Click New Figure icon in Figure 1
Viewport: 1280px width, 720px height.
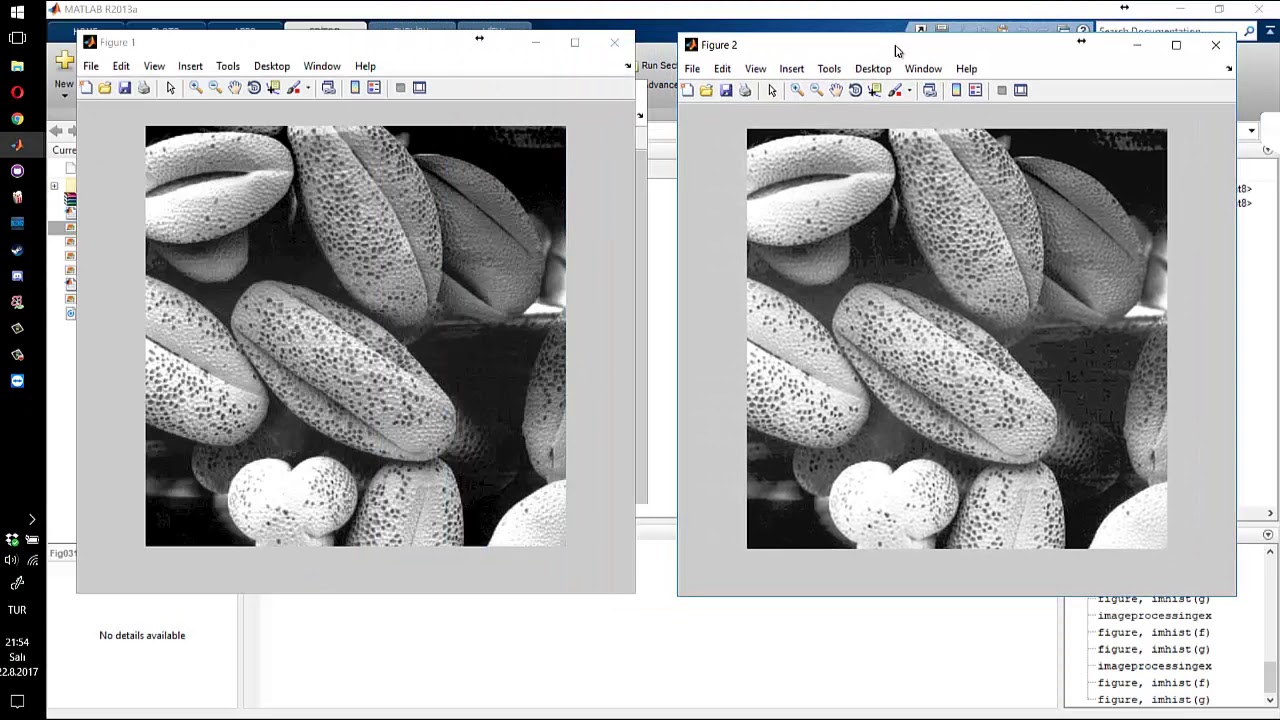coord(86,88)
